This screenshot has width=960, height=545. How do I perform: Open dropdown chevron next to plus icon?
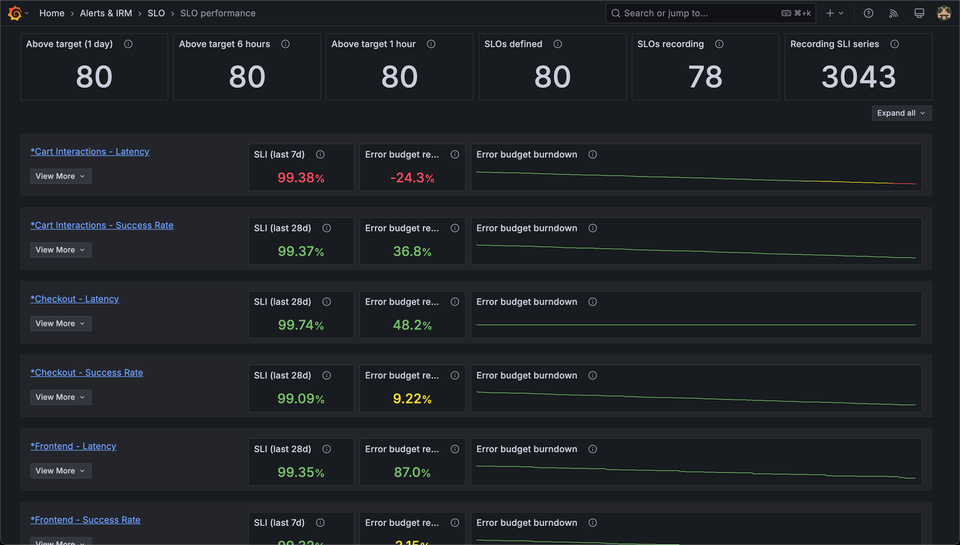coord(841,13)
